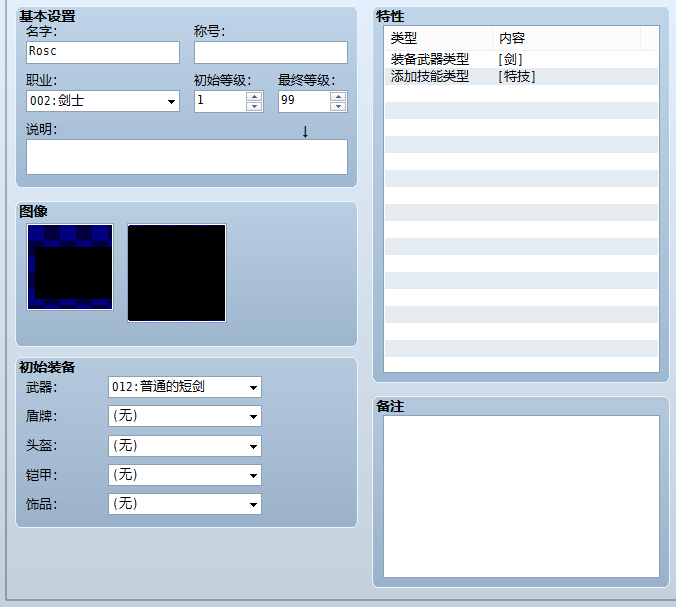The height and width of the screenshot is (607, 676).
Task: Open the 盾牌 equipment dropdown
Action: [185, 416]
